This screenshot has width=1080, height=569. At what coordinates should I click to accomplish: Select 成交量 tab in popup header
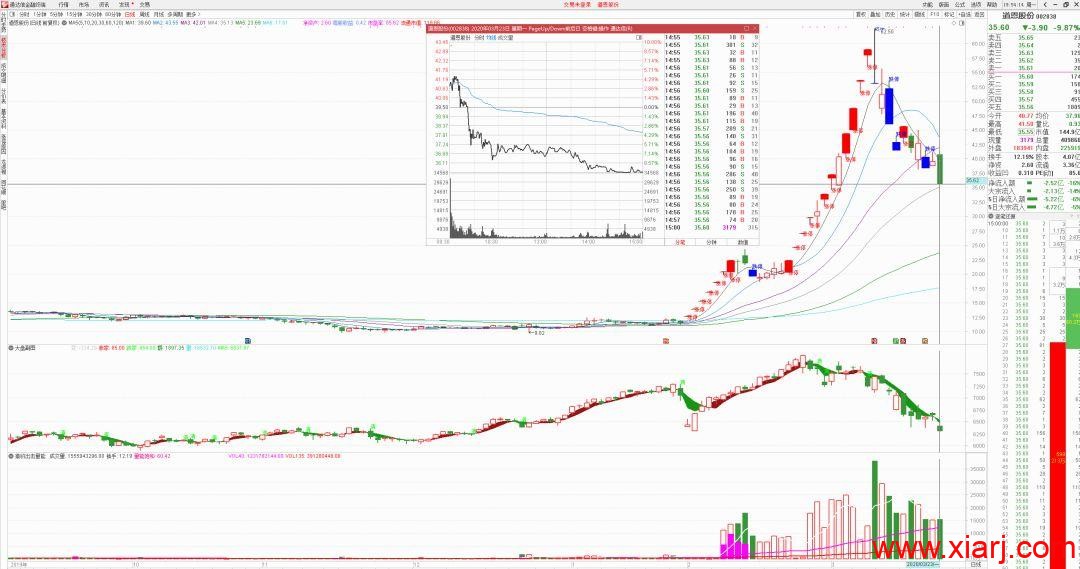506,38
